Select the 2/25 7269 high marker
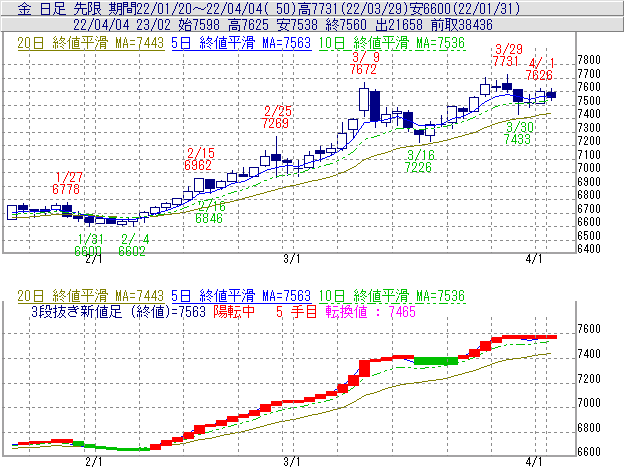 (277, 117)
